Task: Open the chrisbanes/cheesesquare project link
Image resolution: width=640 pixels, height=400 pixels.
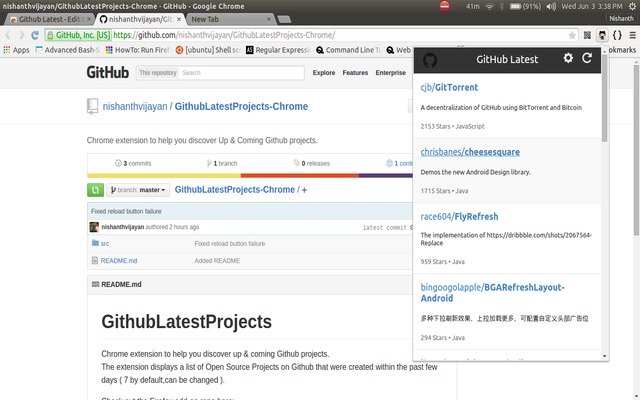Action: pyautogui.click(x=470, y=152)
